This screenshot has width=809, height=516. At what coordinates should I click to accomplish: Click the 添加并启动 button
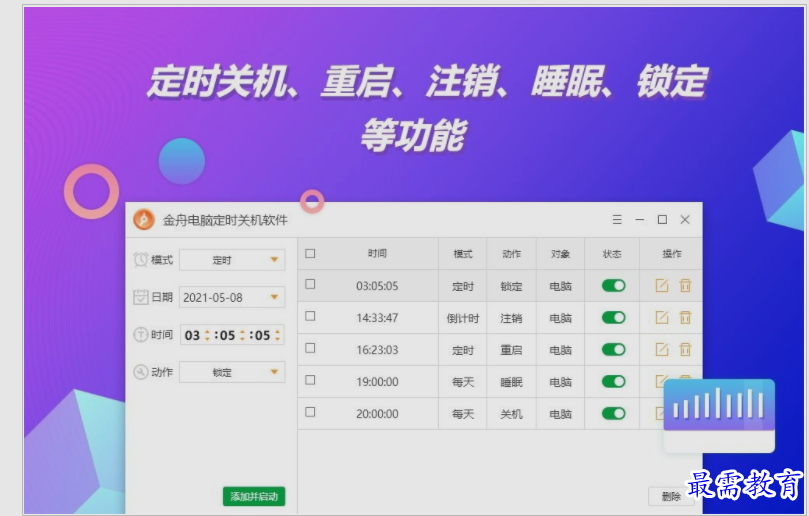pyautogui.click(x=254, y=496)
